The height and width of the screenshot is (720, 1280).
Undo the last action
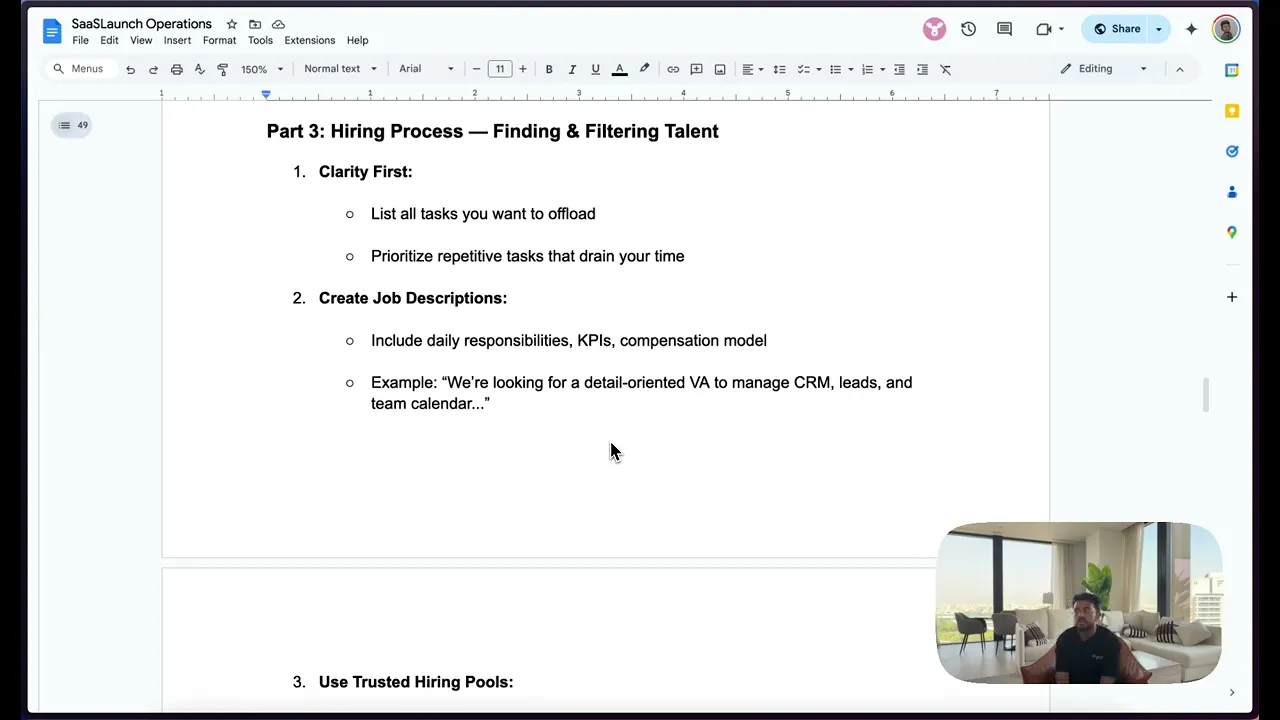tap(130, 69)
